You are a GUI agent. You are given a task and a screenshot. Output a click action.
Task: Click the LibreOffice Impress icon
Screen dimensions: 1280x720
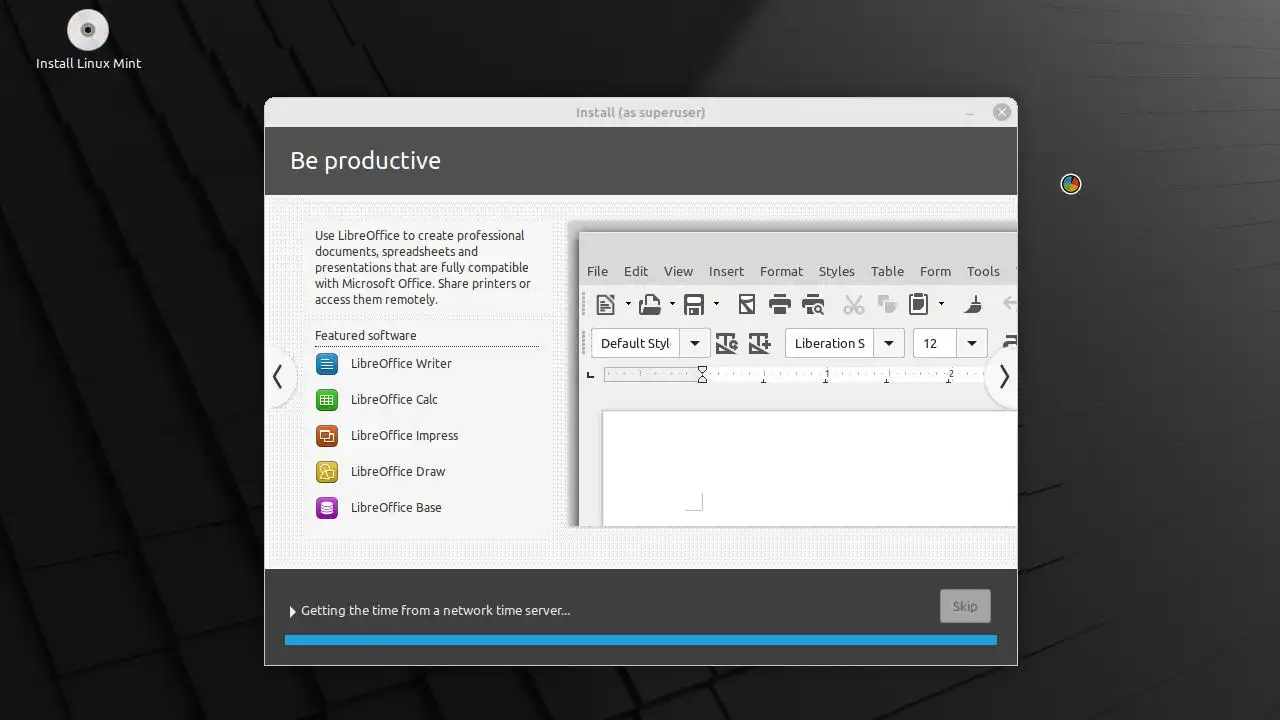point(327,436)
